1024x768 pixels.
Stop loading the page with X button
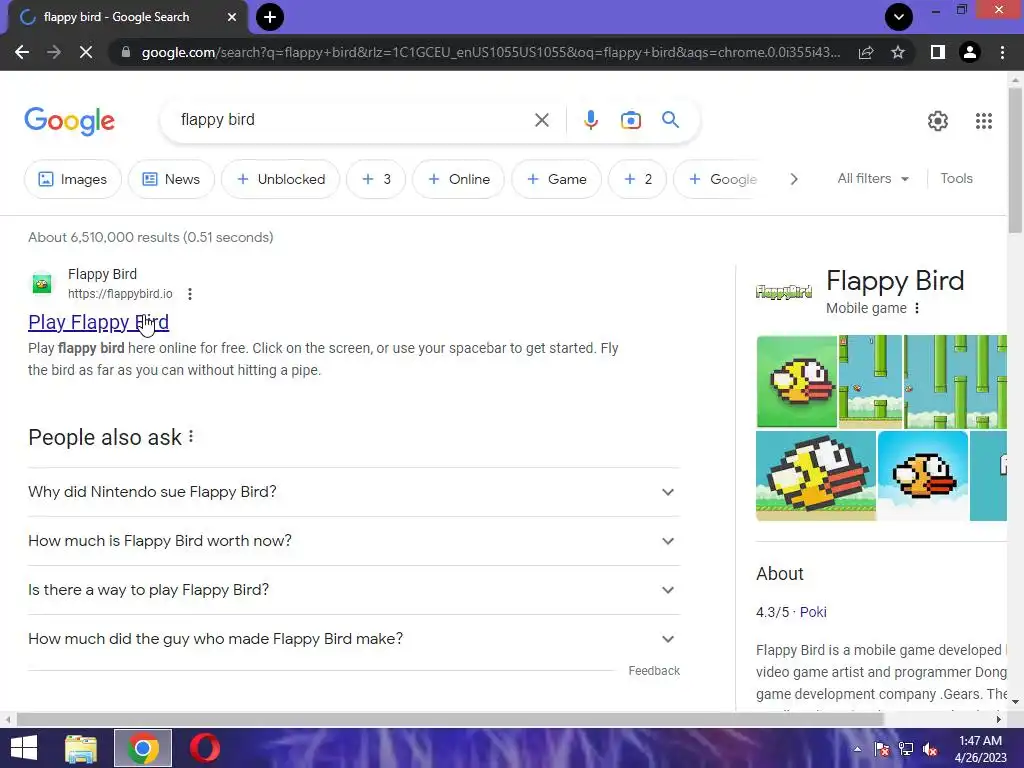[x=86, y=52]
